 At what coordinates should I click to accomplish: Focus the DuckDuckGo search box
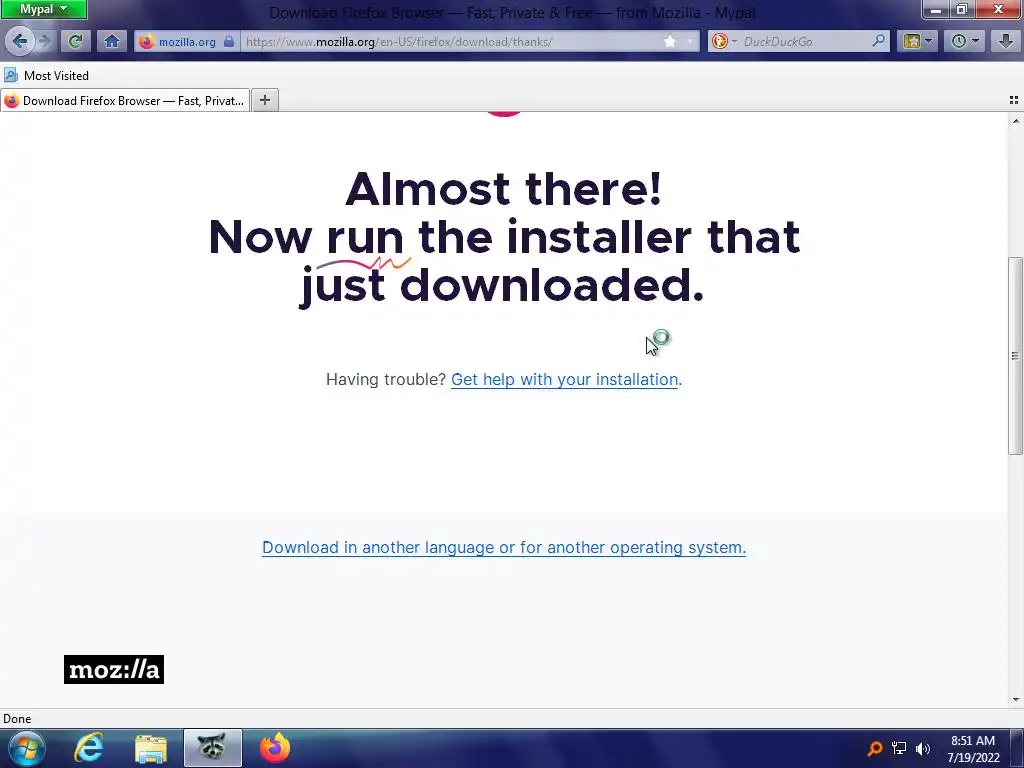[x=805, y=42]
